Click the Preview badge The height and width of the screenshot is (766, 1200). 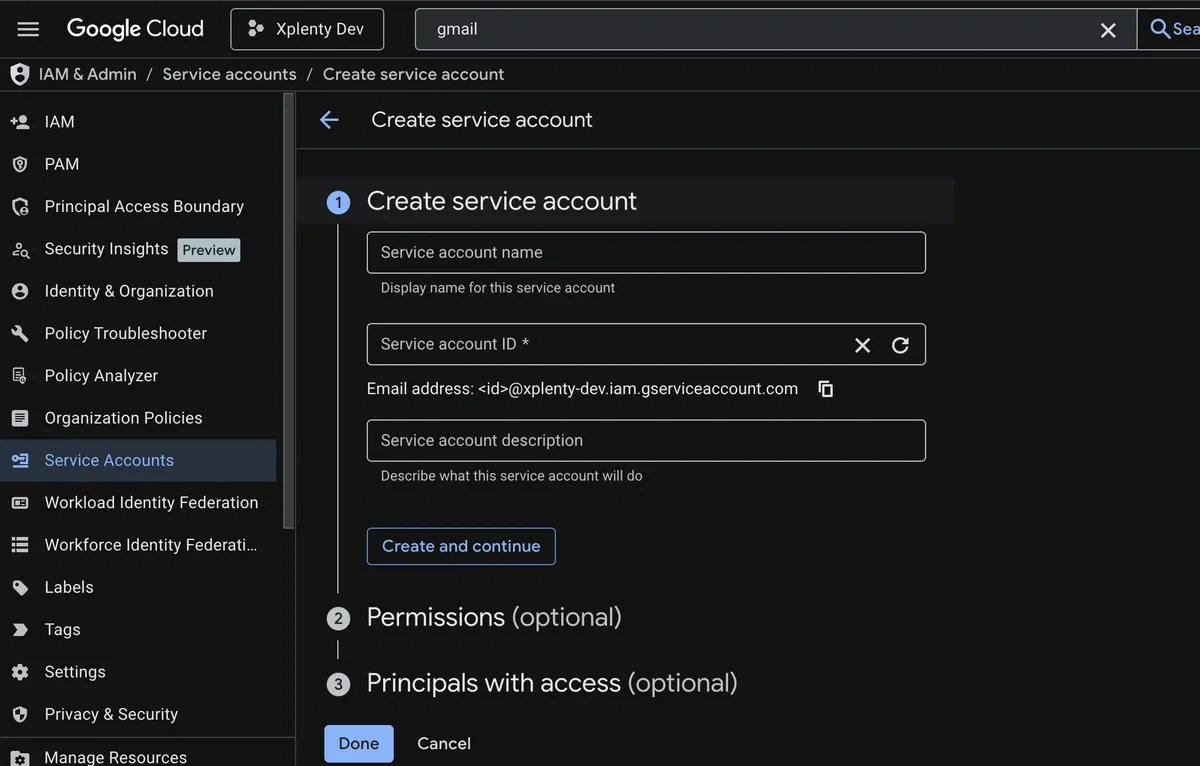[209, 250]
